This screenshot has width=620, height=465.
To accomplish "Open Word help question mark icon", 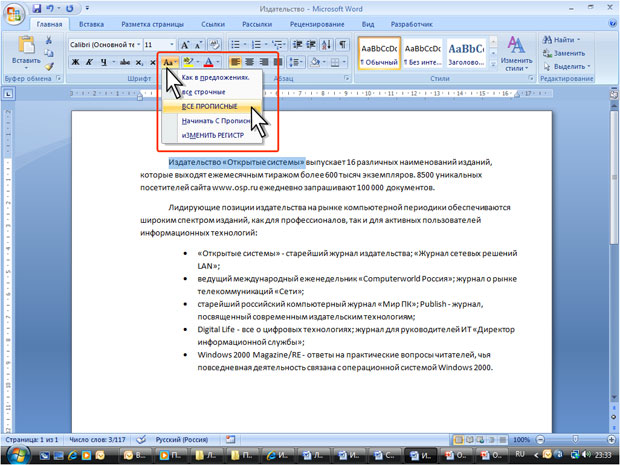I will tap(612, 23).
